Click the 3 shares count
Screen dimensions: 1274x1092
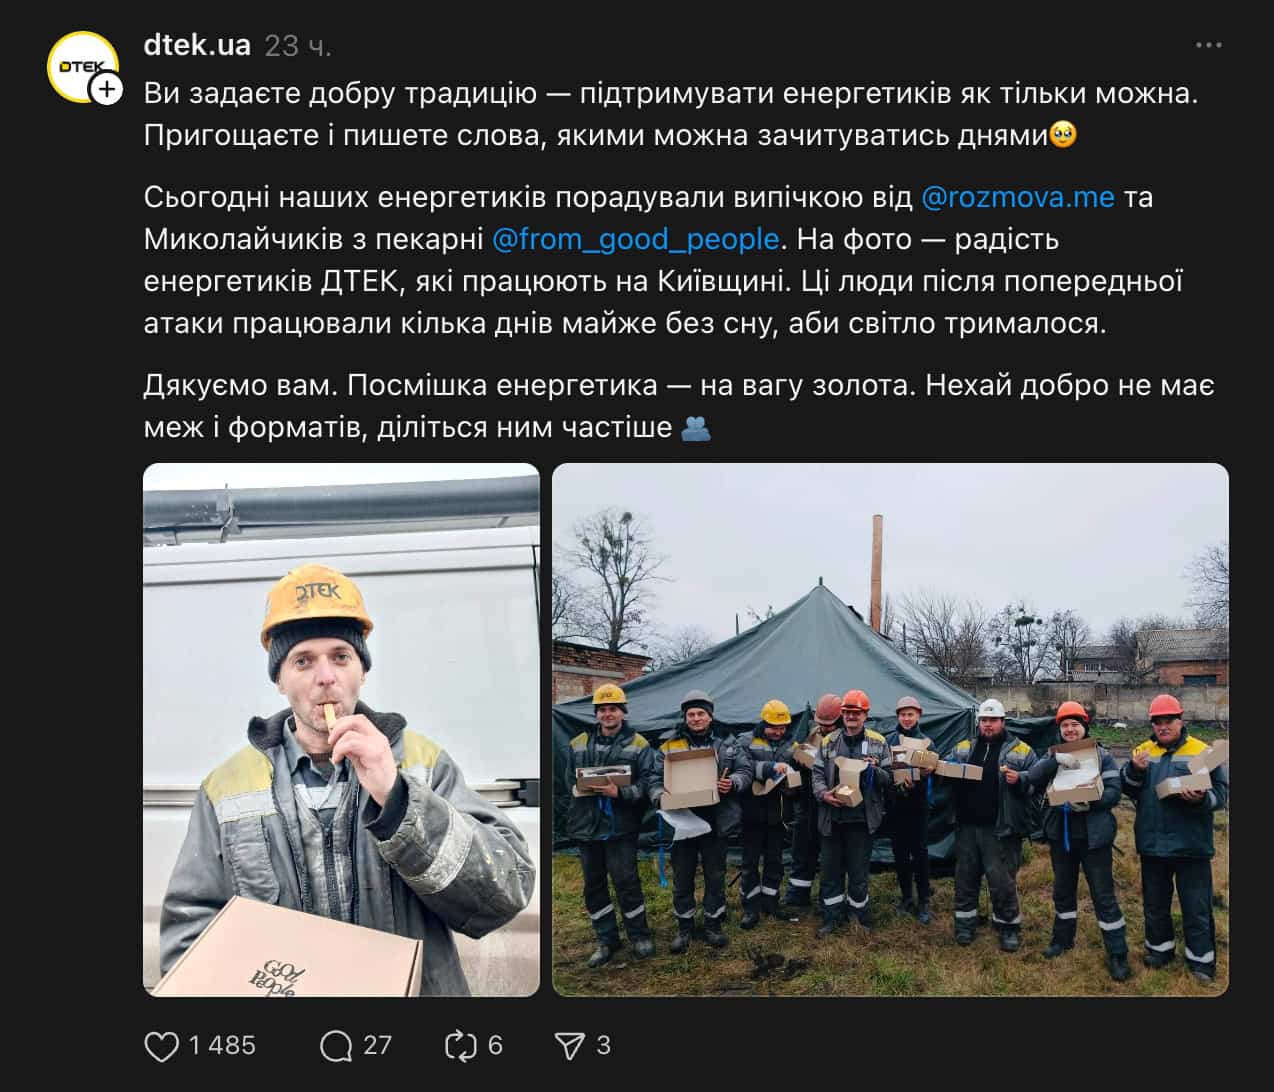coord(603,1046)
